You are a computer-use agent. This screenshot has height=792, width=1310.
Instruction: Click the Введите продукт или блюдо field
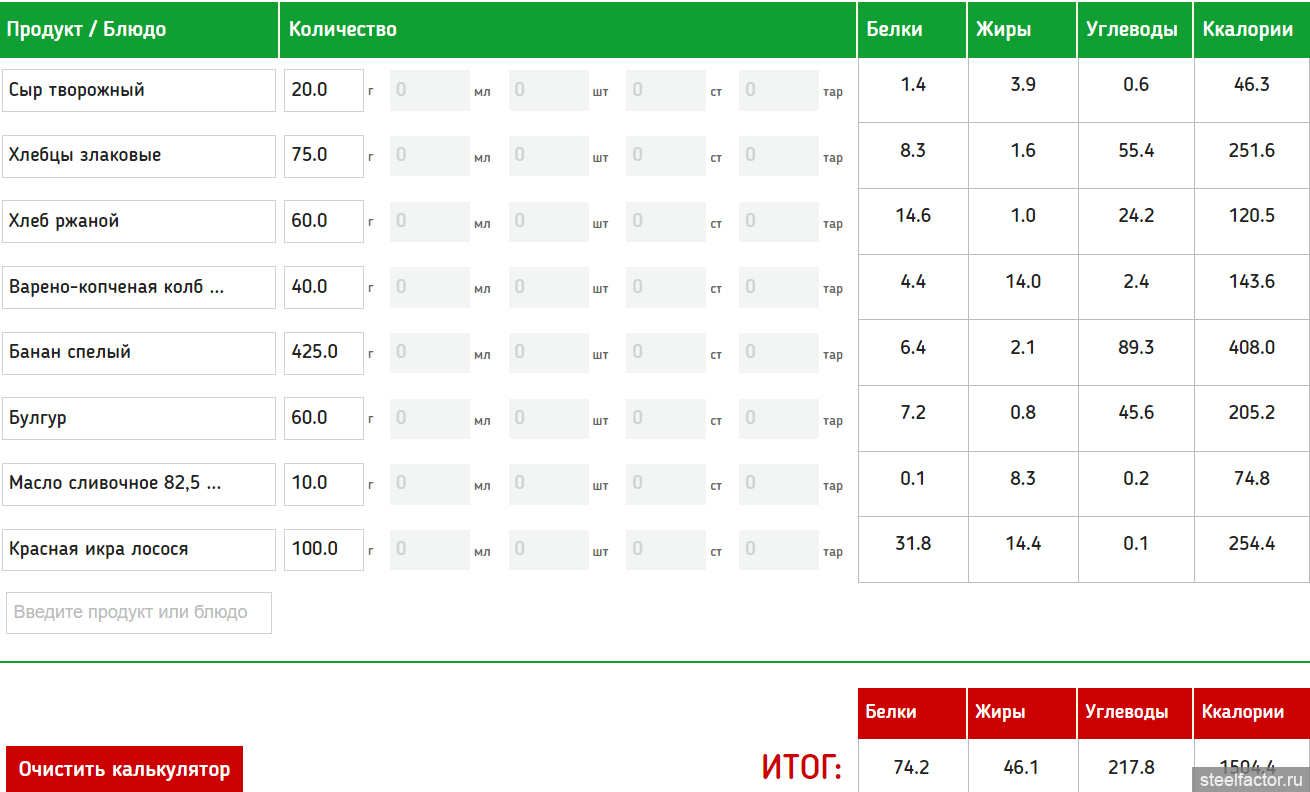click(139, 612)
